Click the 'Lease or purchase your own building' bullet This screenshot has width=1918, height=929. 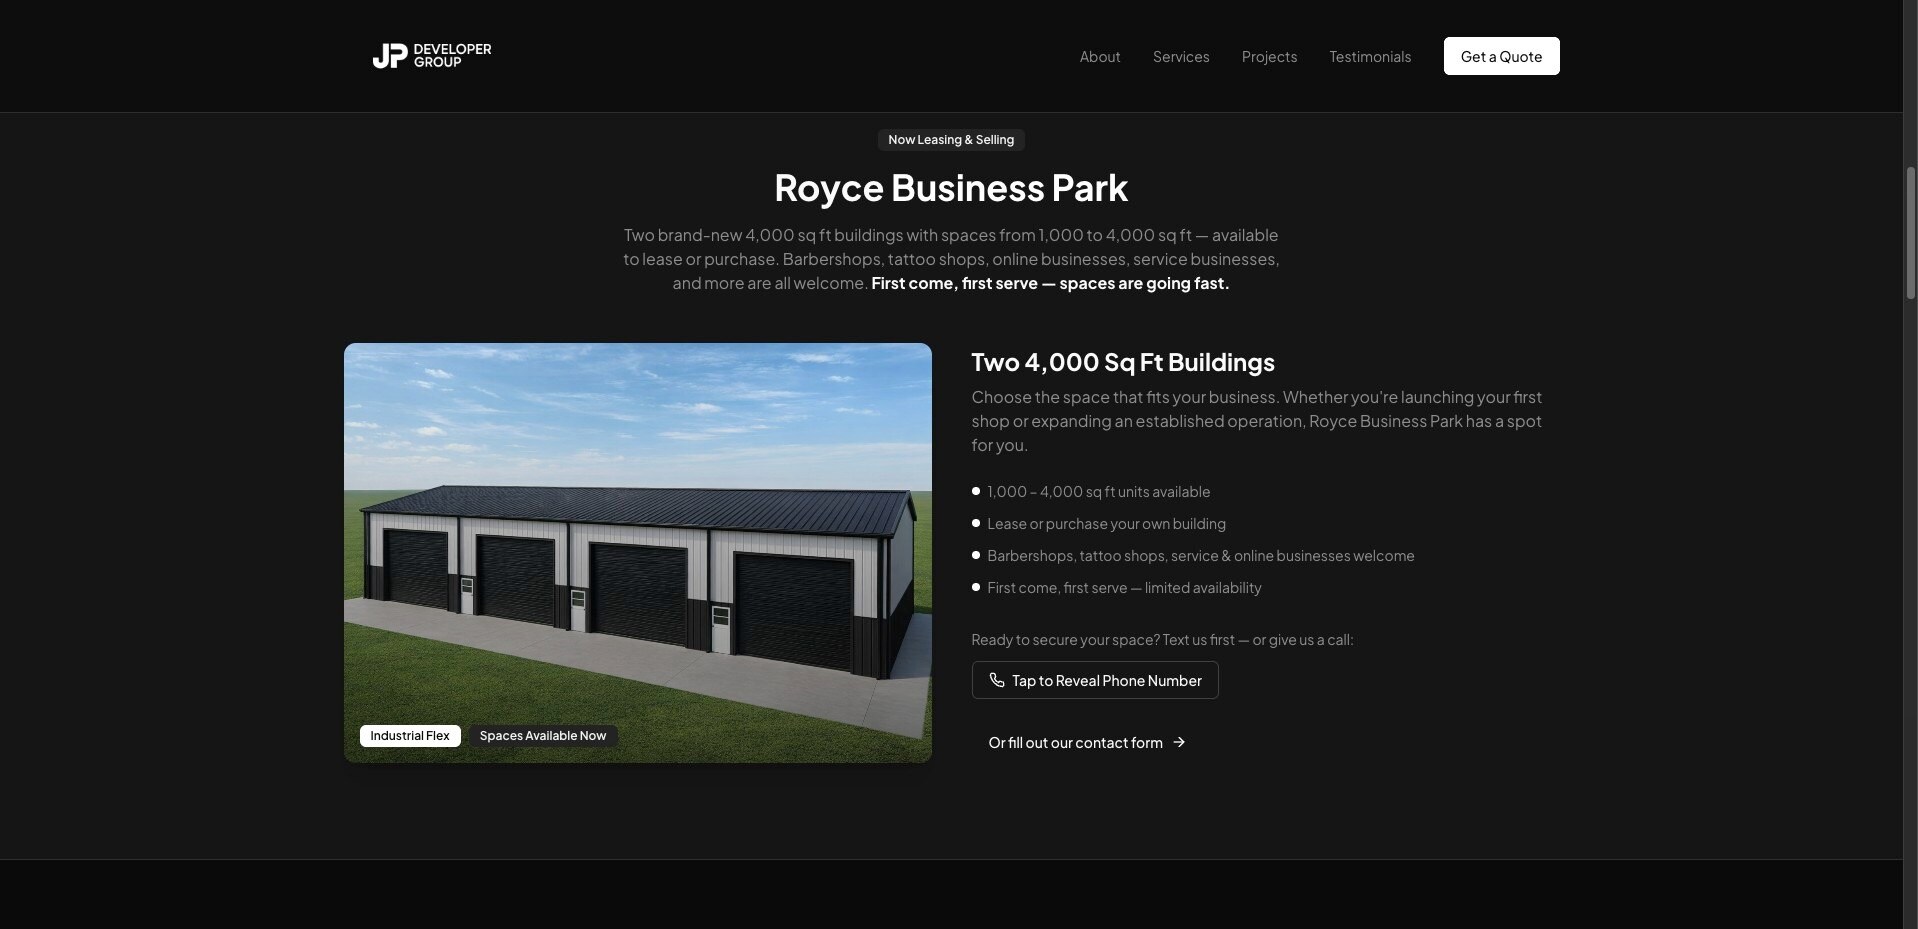(x=1106, y=524)
